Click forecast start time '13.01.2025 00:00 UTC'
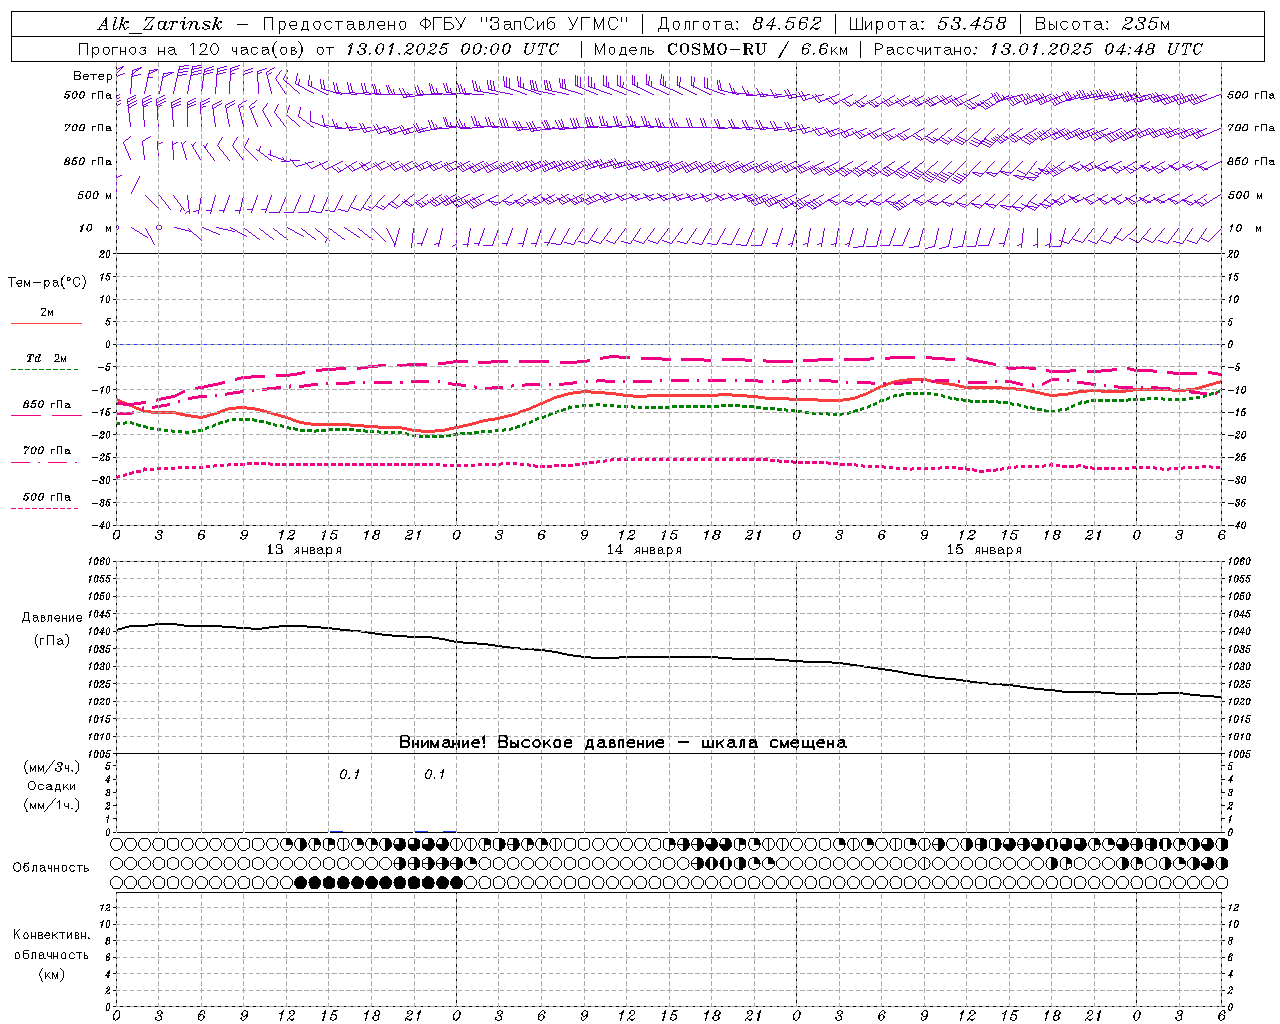Viewport: 1280px width, 1024px height. pos(452,49)
